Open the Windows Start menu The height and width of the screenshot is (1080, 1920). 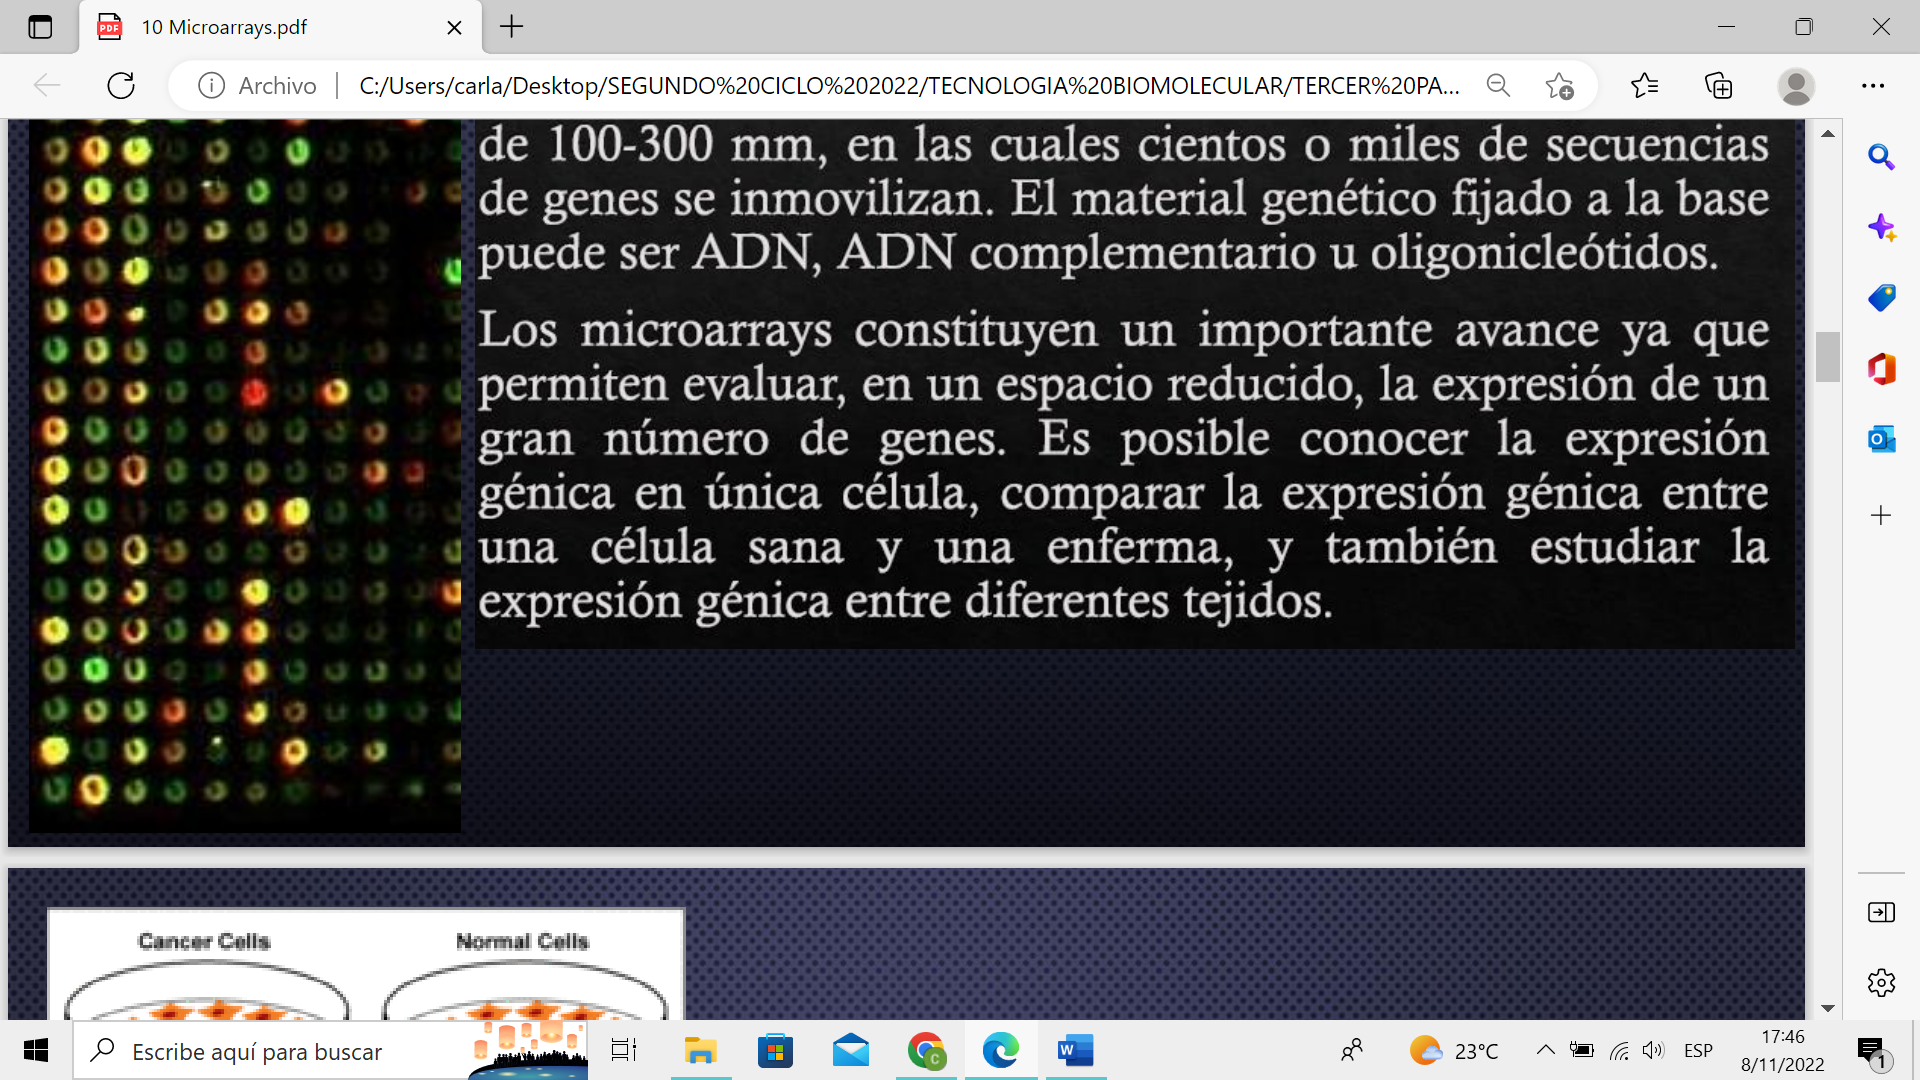tap(36, 1051)
